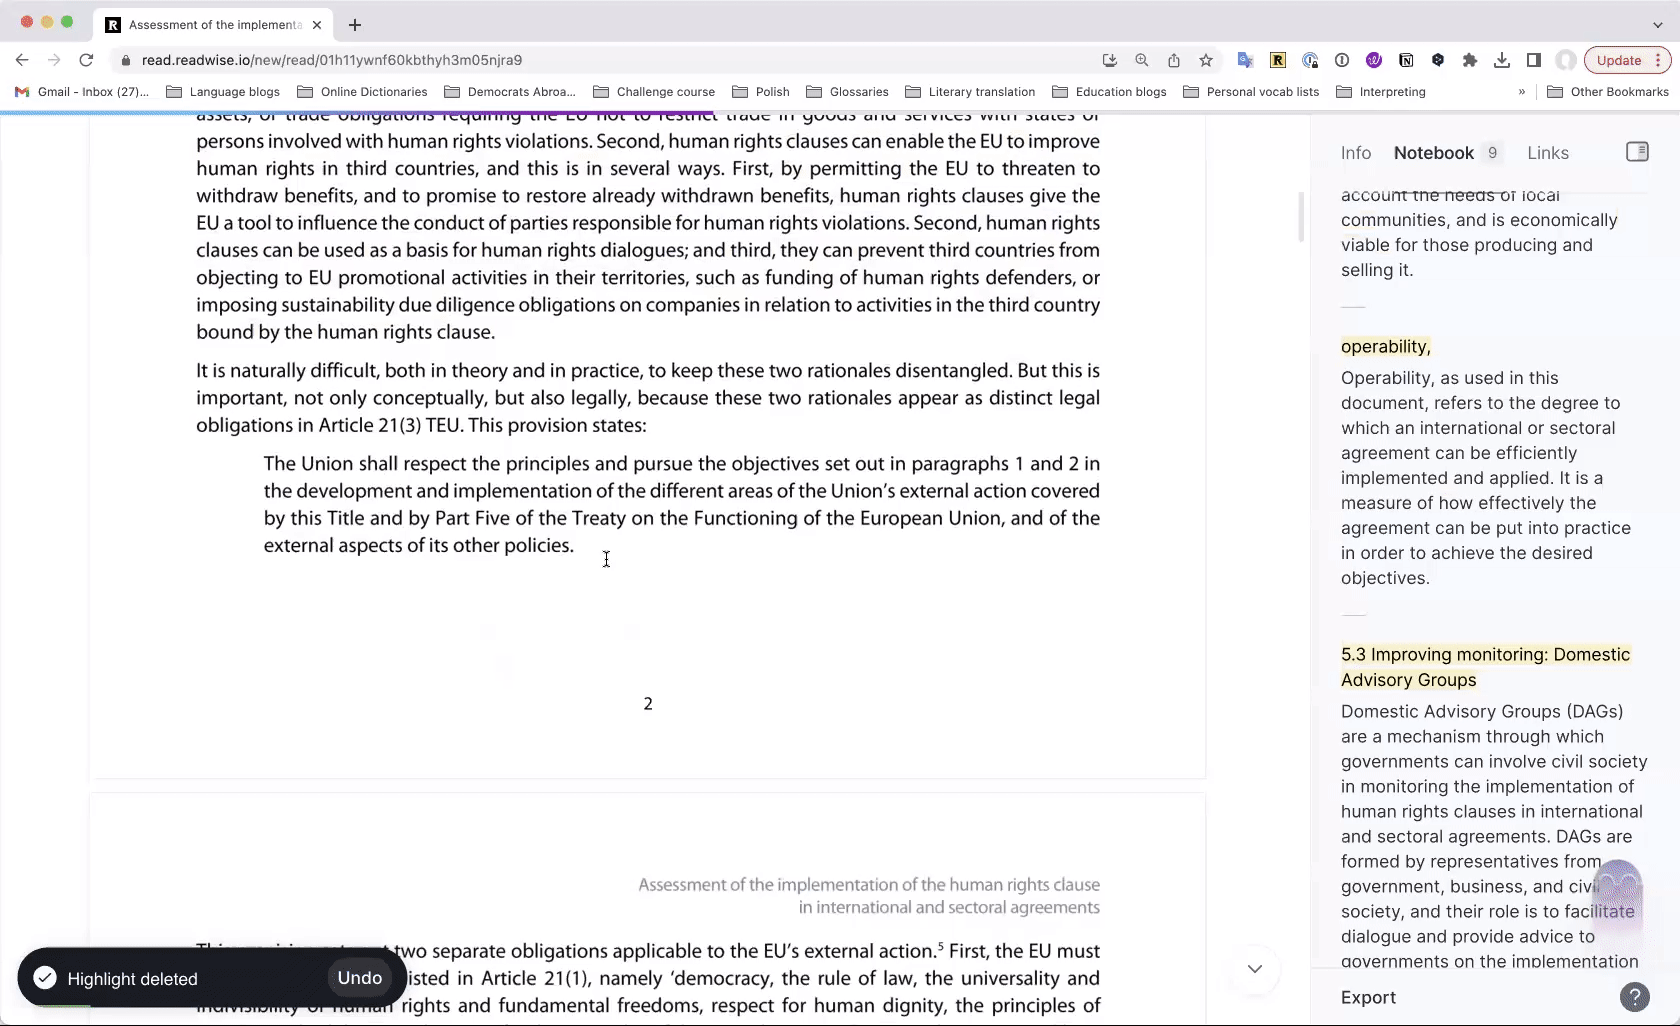Screen dimensions: 1680x1026
Task: Open the Readwise extension icon
Action: (x=1278, y=60)
